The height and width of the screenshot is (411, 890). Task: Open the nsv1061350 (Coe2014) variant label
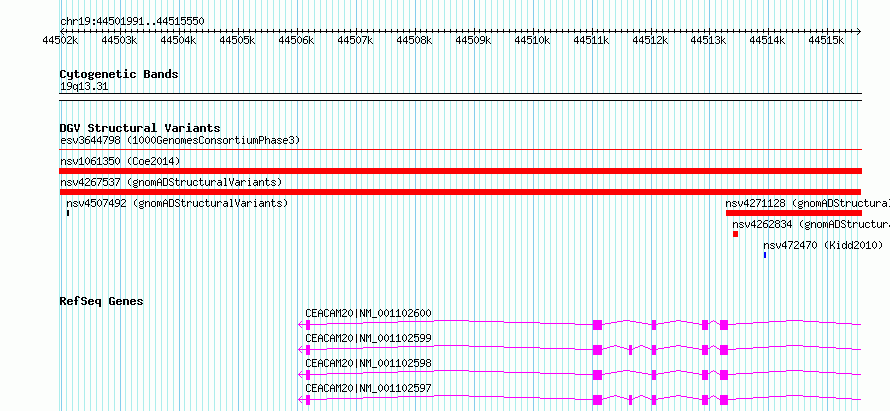(120, 162)
